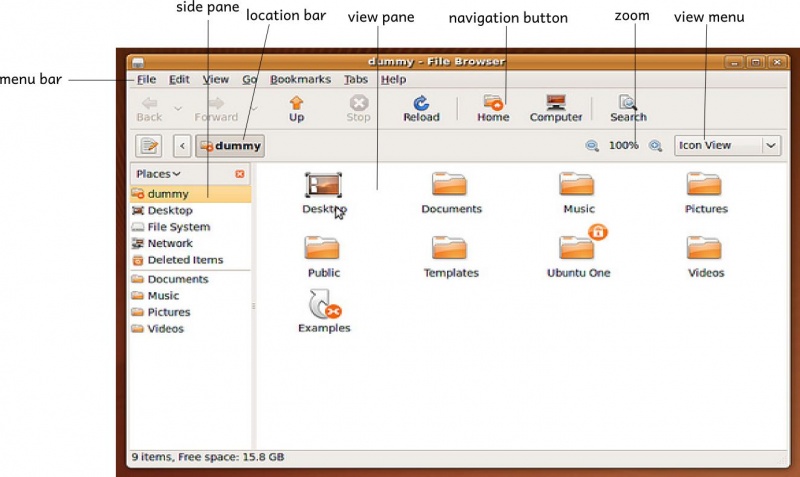Expand the Places side pane selector

tap(158, 174)
